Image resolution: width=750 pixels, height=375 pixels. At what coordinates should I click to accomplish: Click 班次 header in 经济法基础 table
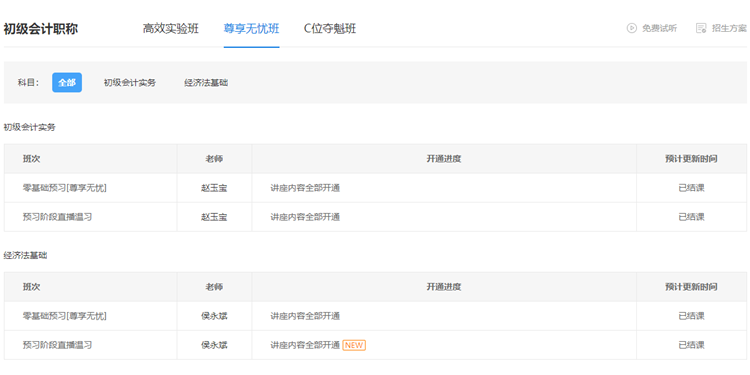coord(32,287)
